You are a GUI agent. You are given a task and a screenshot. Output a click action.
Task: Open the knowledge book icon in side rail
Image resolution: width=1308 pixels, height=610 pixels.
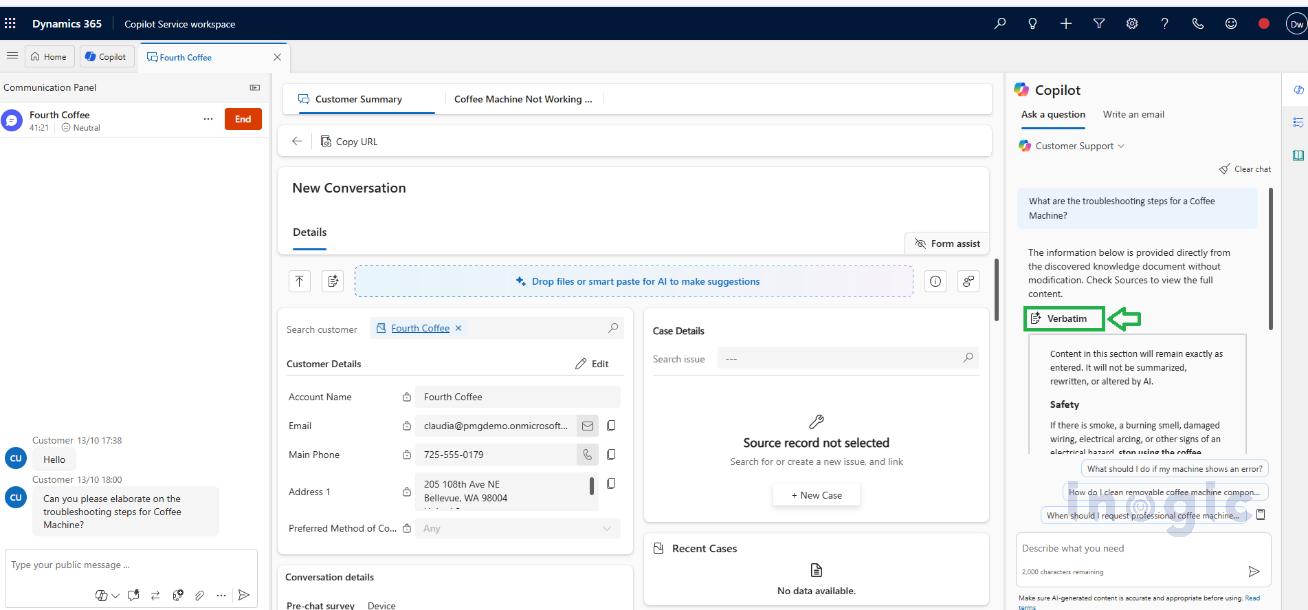[x=1298, y=155]
